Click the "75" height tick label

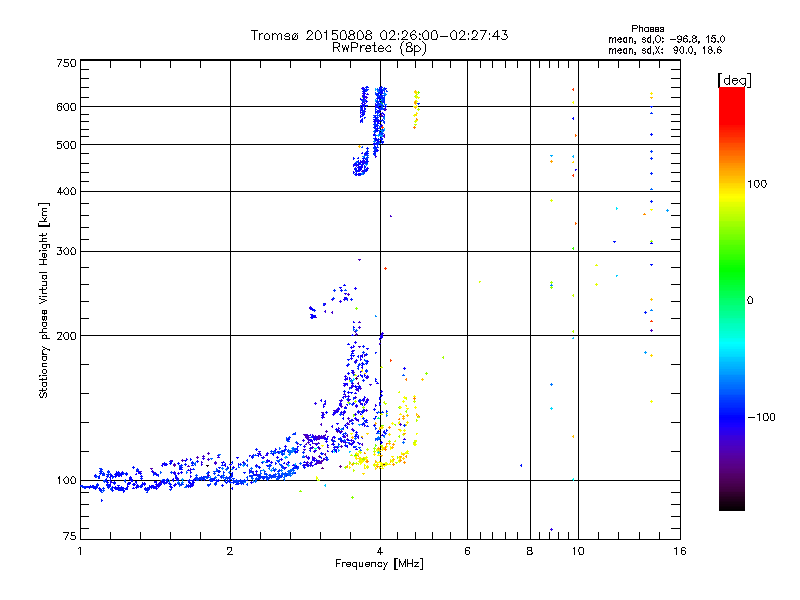point(70,536)
